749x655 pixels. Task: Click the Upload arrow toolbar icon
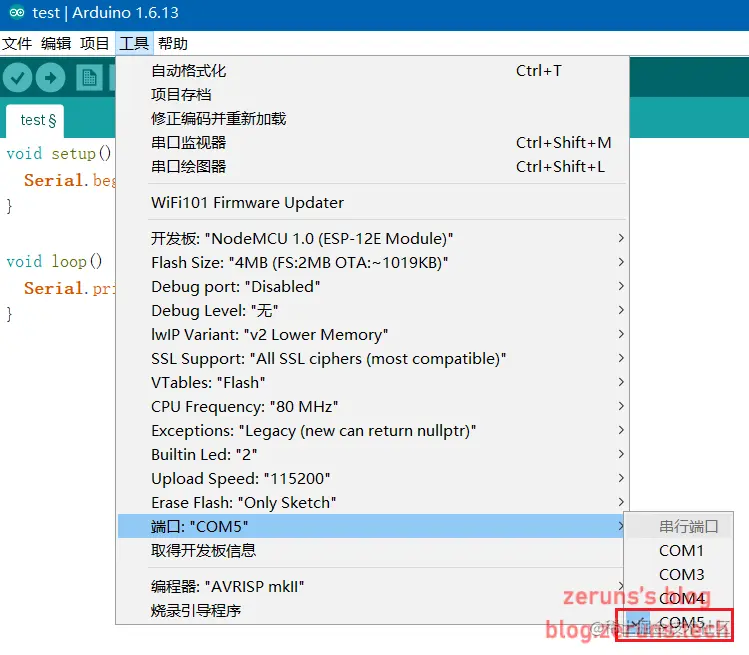pyautogui.click(x=51, y=77)
